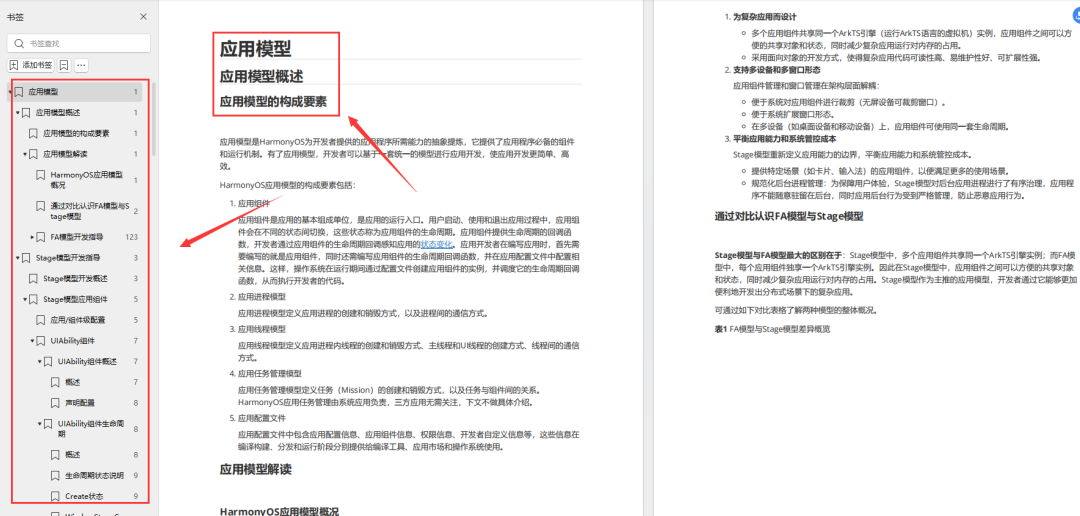The image size is (1080, 516).
Task: Go to Create状态 bookmark
Action: click(84, 496)
